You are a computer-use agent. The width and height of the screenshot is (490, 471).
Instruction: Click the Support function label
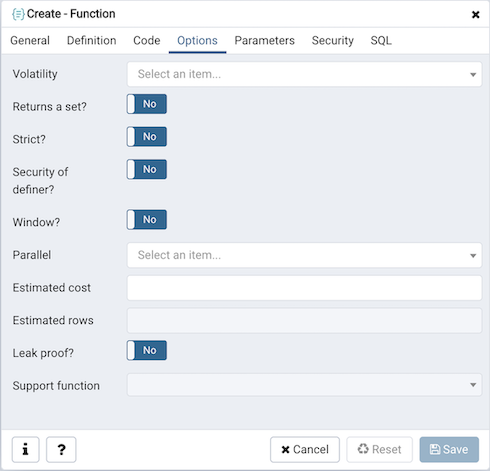click(x=56, y=386)
